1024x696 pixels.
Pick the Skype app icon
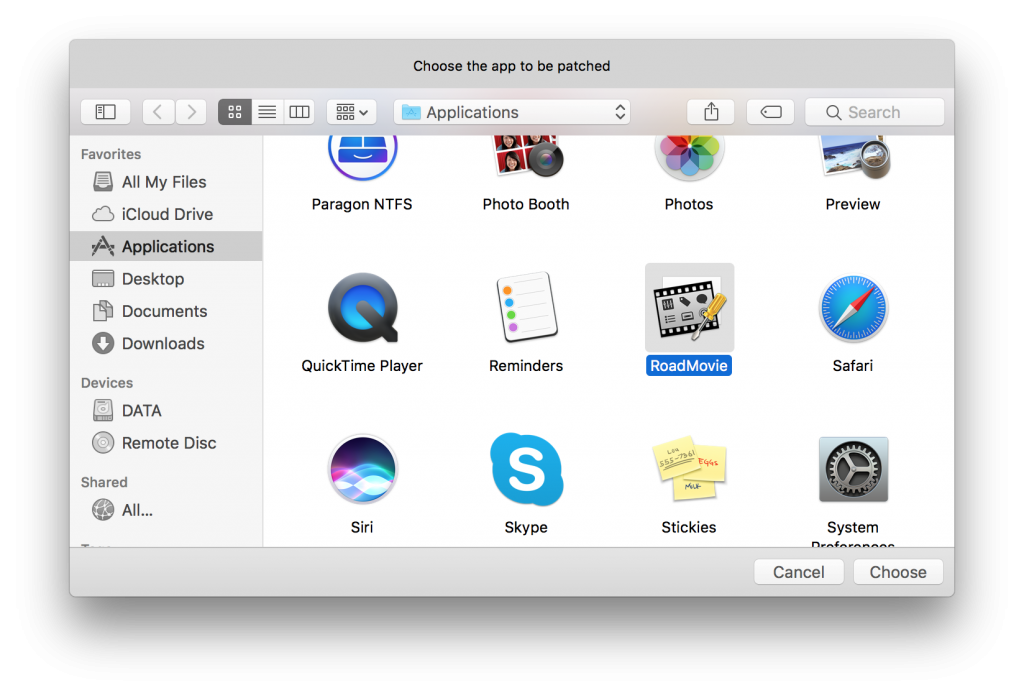pos(526,470)
